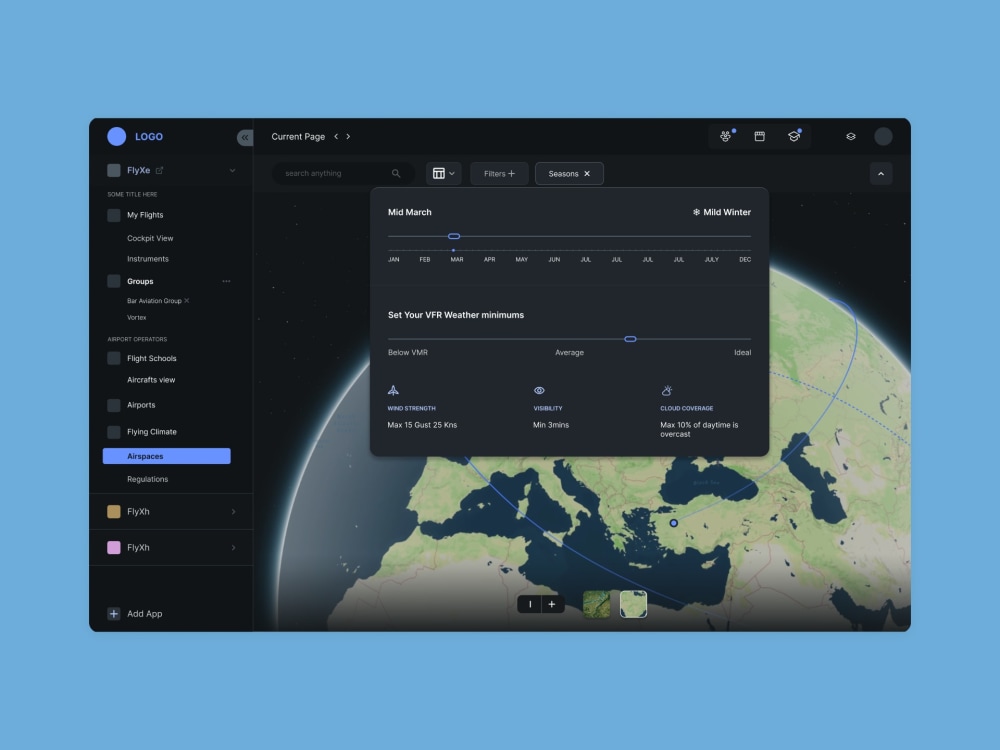Click Min 3mins visibility value

point(551,425)
